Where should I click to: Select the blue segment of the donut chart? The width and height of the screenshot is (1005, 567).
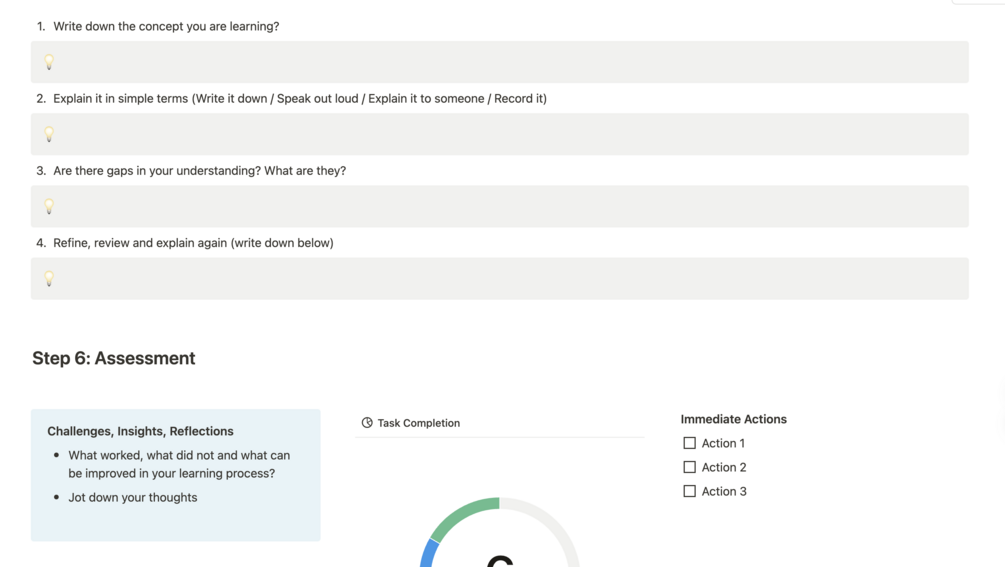tap(430, 553)
